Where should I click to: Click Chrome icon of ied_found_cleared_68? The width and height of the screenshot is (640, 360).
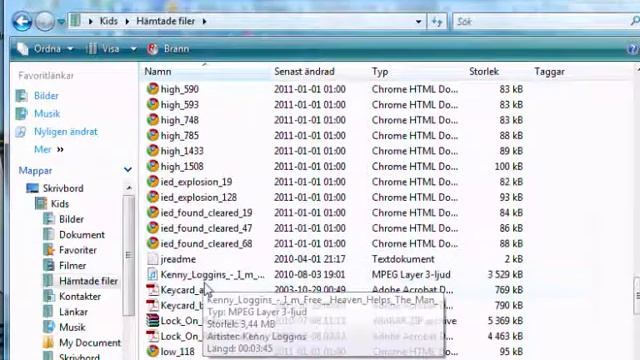(x=153, y=243)
